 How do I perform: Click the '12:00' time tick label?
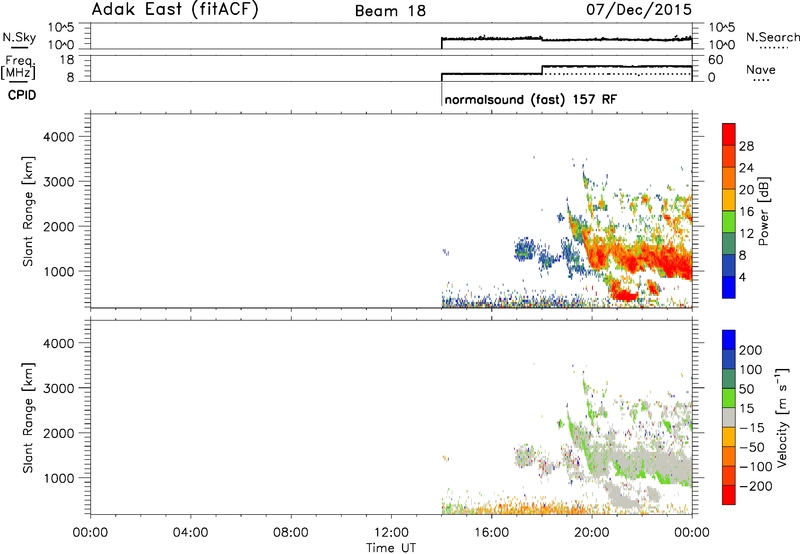(391, 533)
